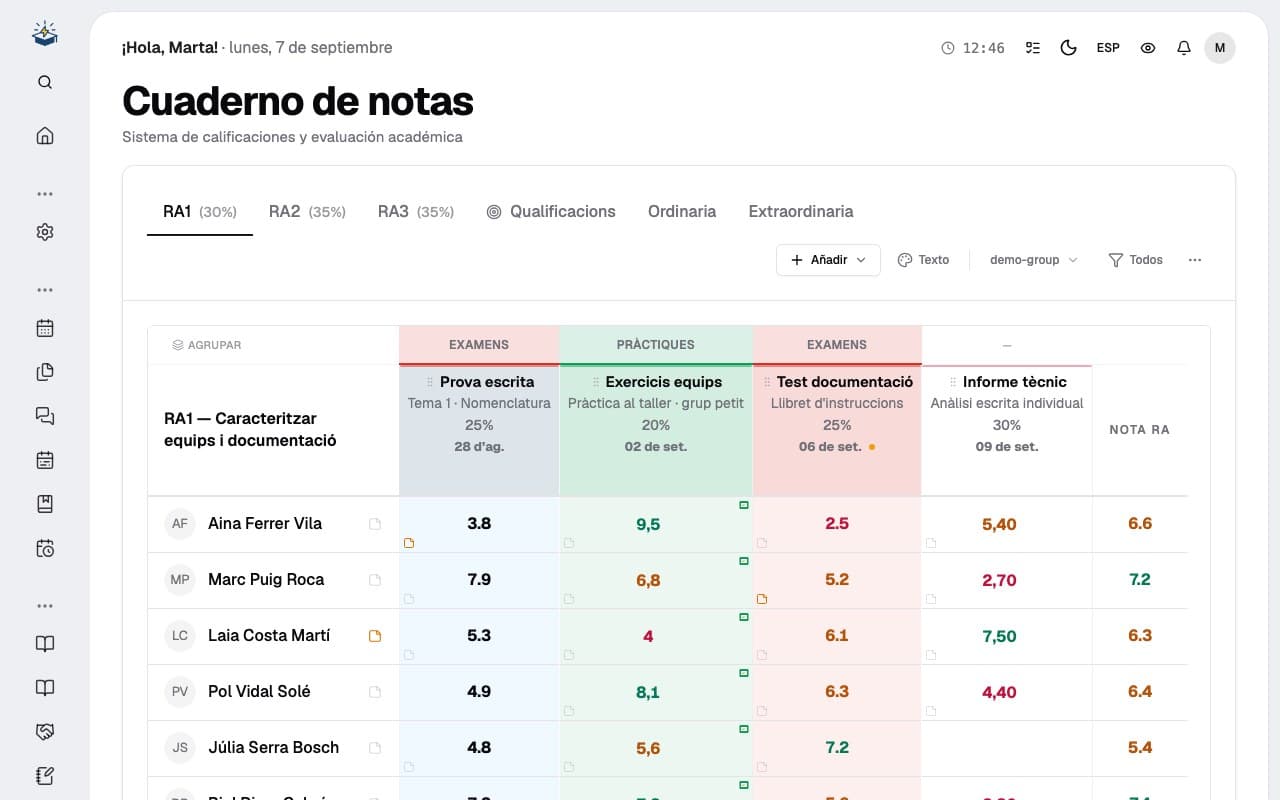Open the Todos filter dropdown
This screenshot has height=800, width=1280.
[x=1136, y=260]
